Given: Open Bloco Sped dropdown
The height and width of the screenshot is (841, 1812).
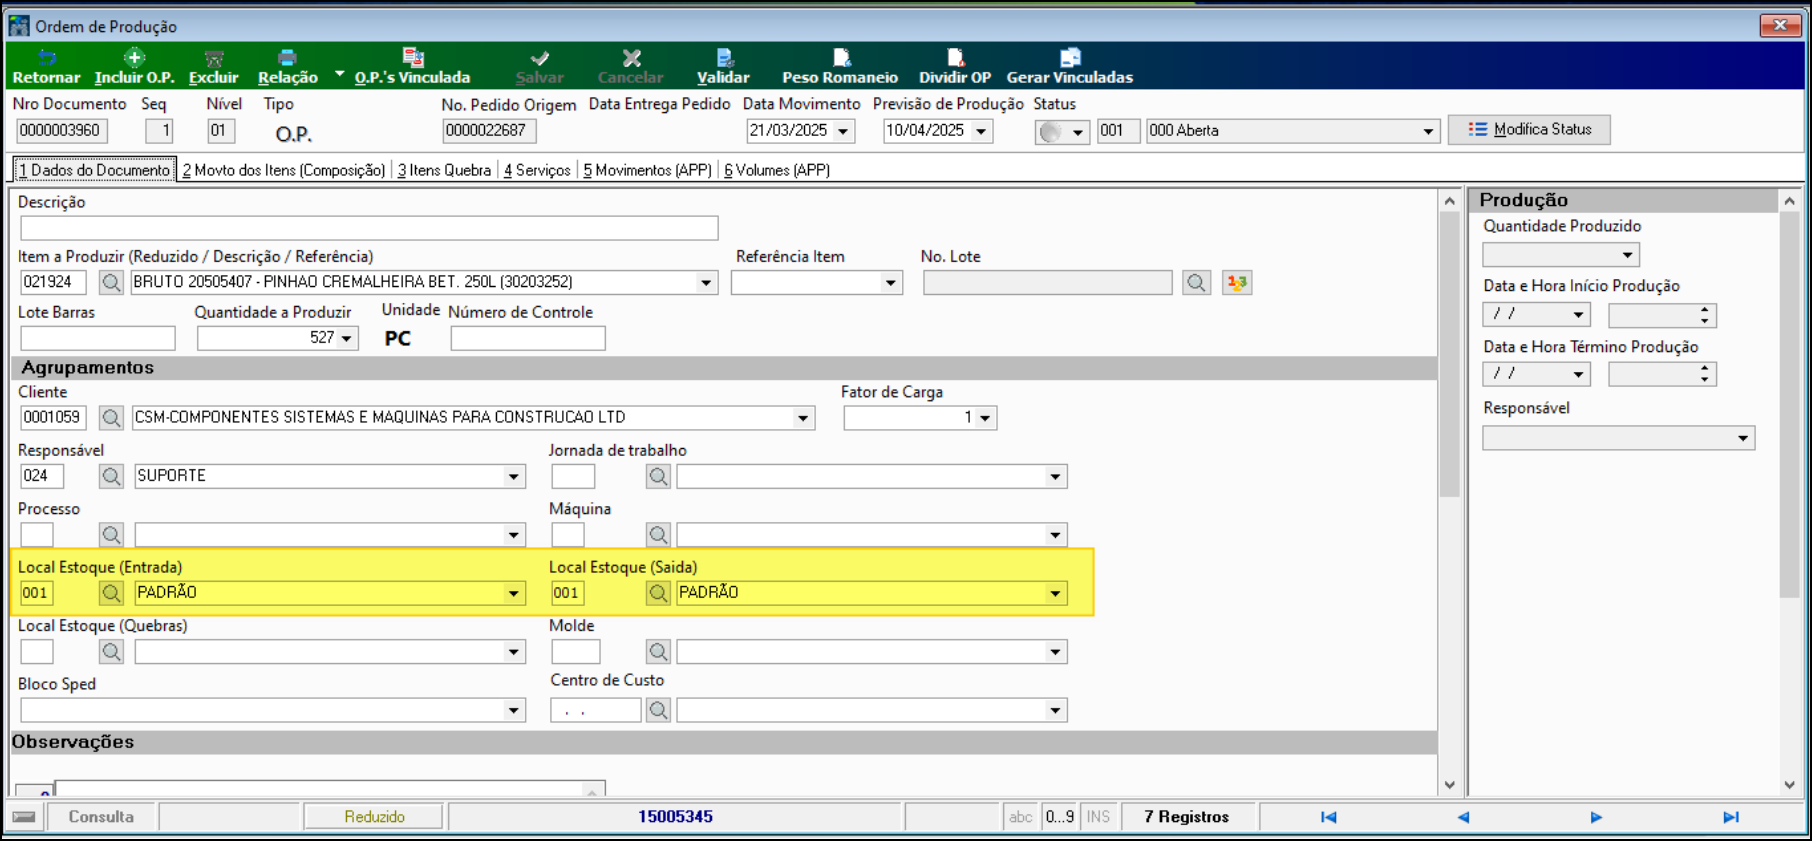Looking at the screenshot, I should (x=513, y=711).
